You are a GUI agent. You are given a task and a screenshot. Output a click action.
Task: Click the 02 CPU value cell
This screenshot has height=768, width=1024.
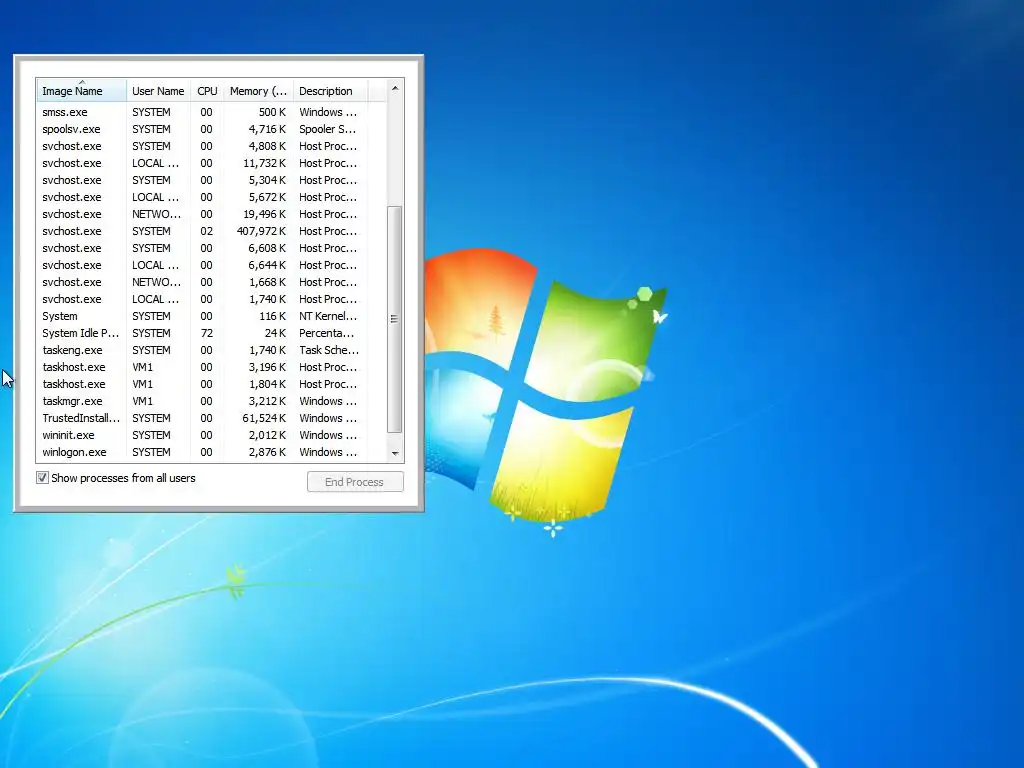[206, 231]
